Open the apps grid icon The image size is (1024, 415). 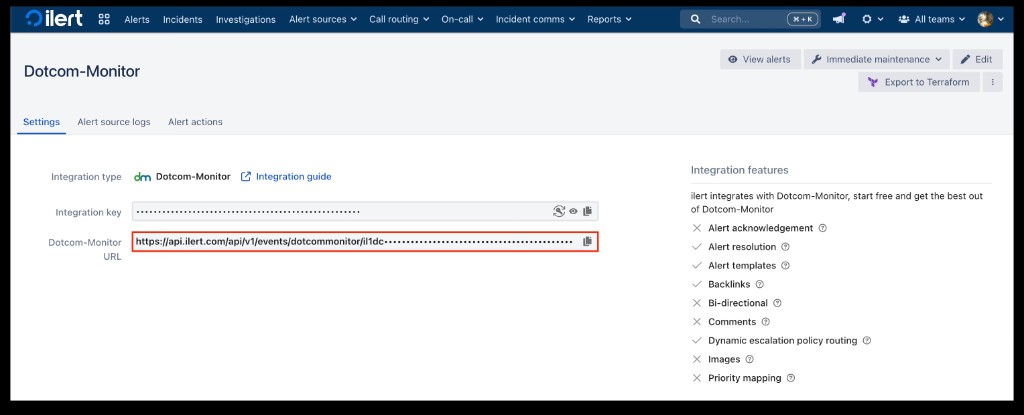[x=104, y=19]
